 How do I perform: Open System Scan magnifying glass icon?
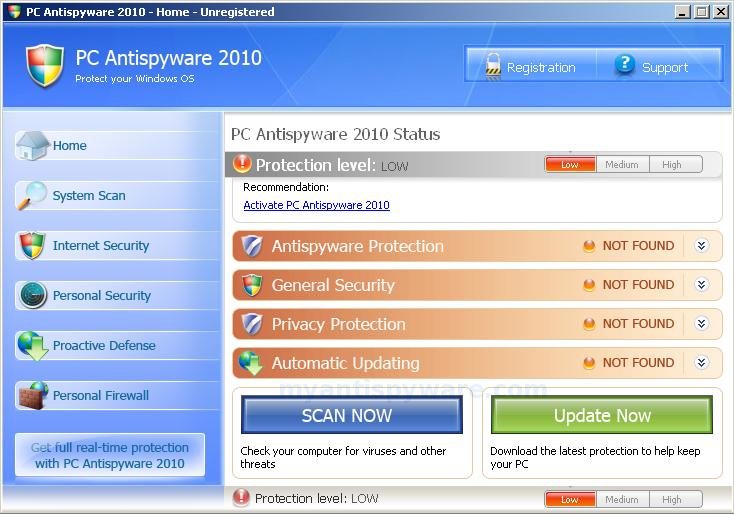tap(32, 195)
